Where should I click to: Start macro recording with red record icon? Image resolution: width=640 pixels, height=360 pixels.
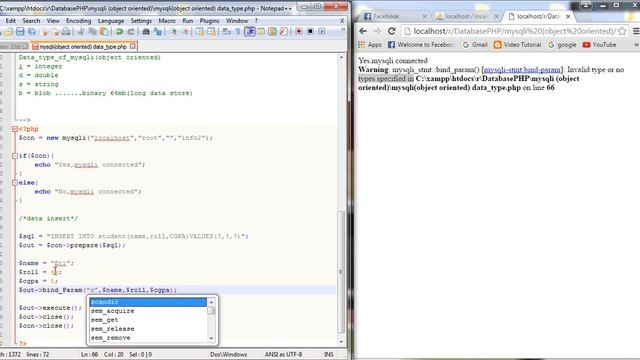pos(299,31)
